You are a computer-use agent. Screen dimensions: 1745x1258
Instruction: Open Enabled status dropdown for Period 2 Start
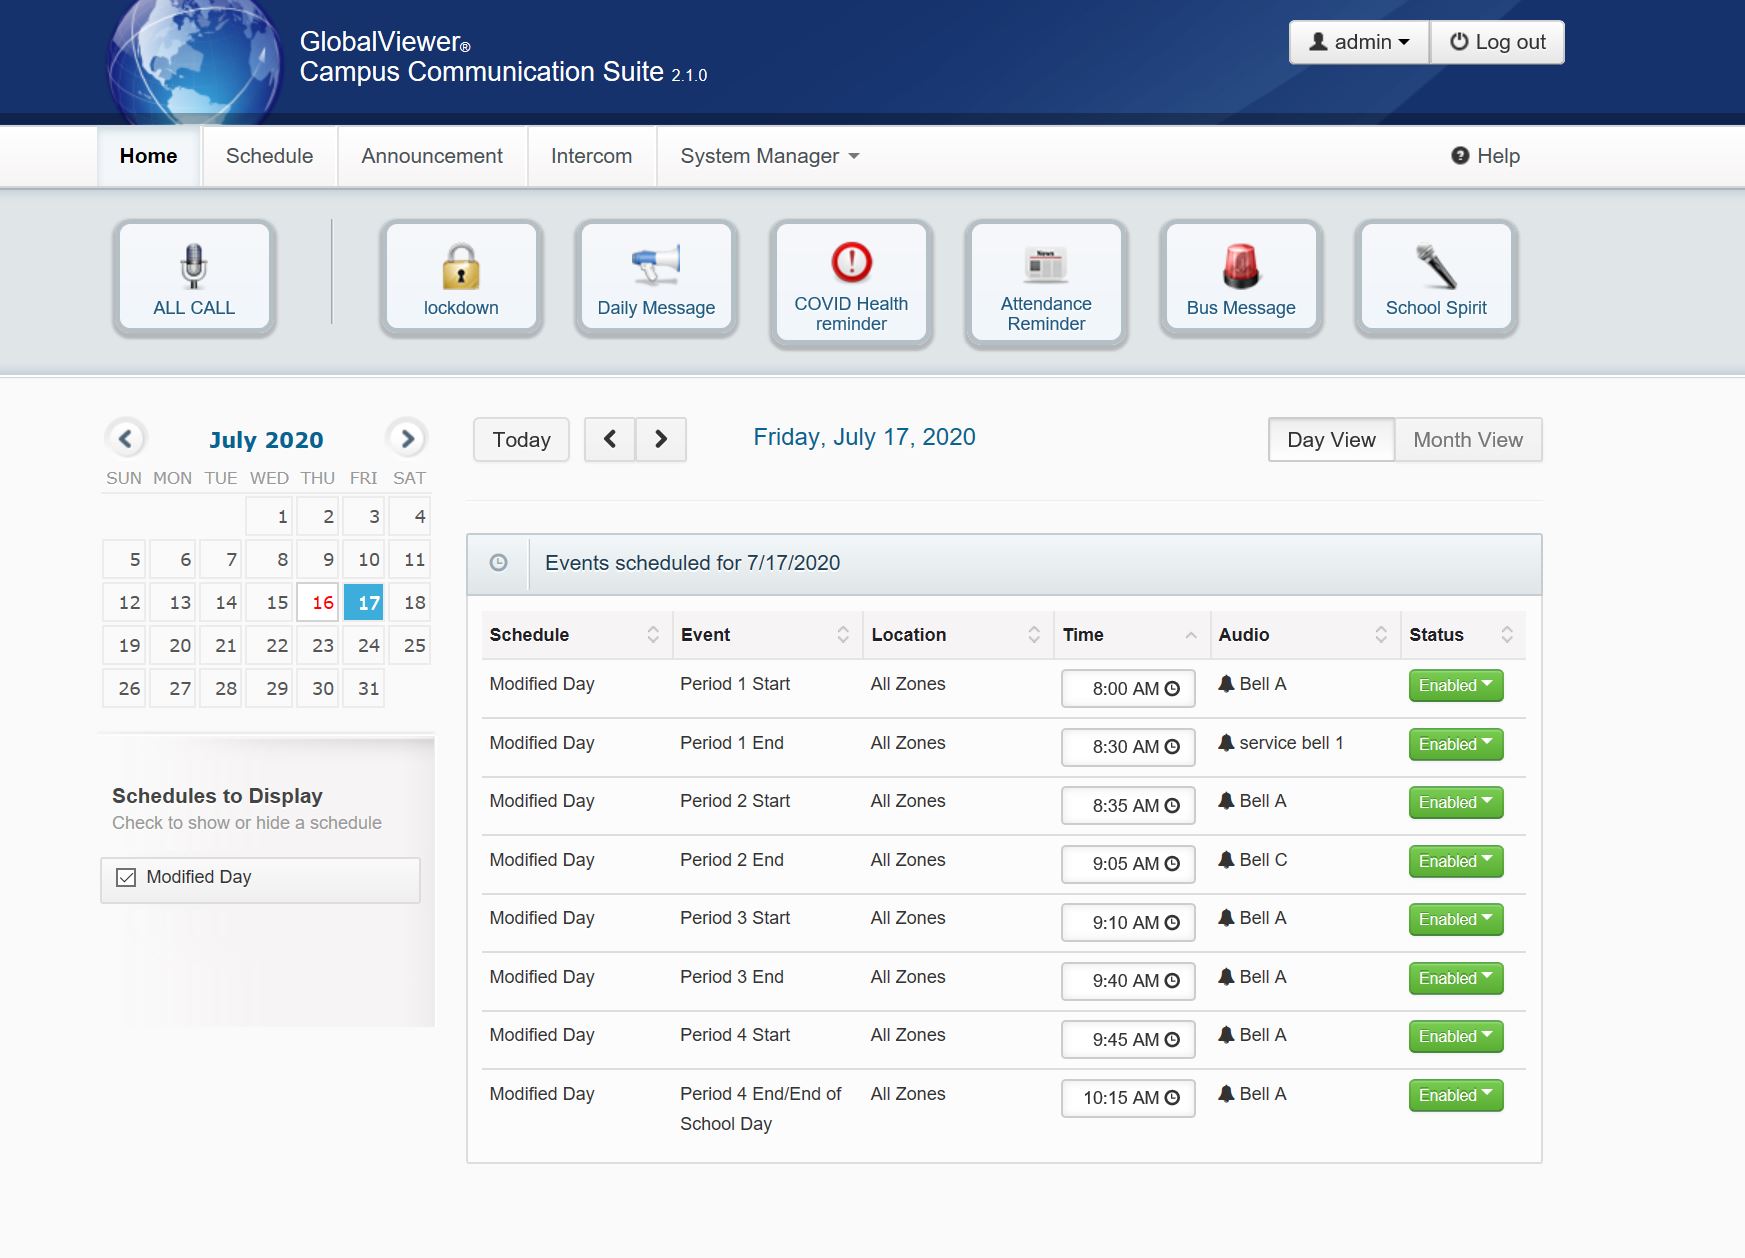click(x=1456, y=803)
